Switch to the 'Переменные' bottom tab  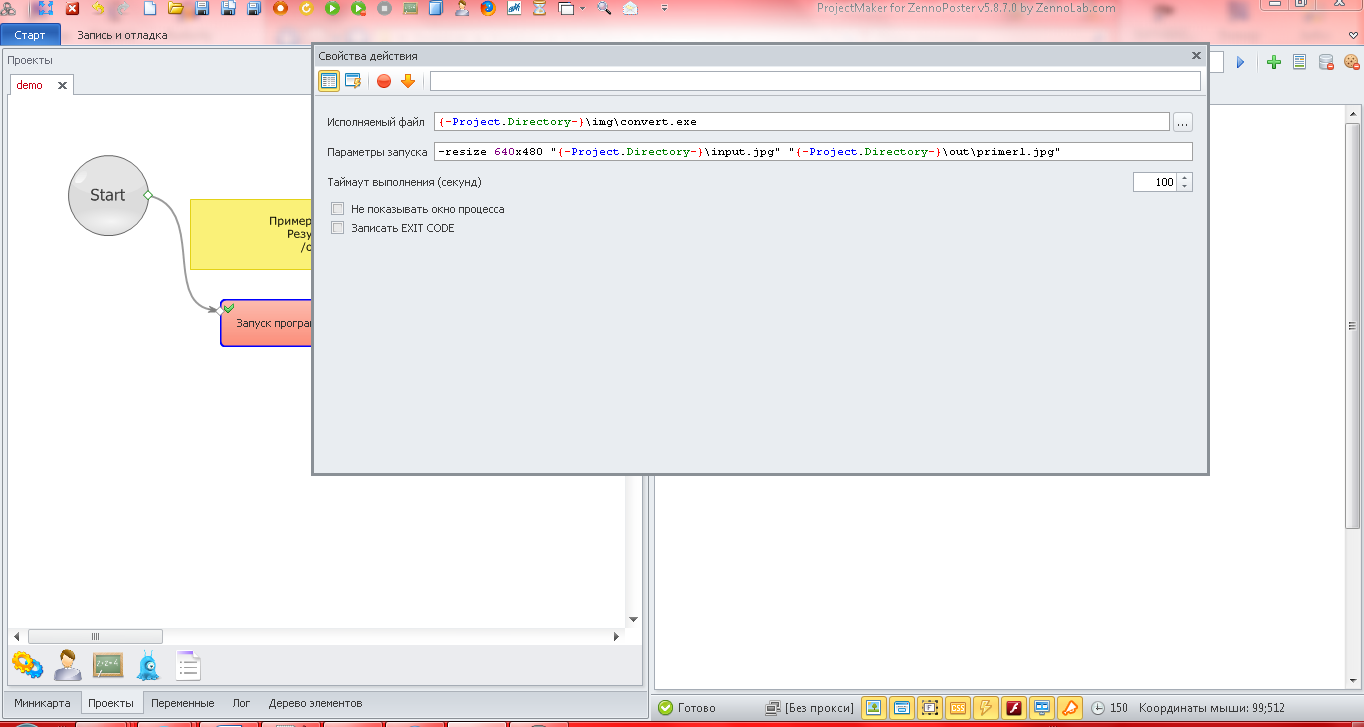click(x=183, y=703)
